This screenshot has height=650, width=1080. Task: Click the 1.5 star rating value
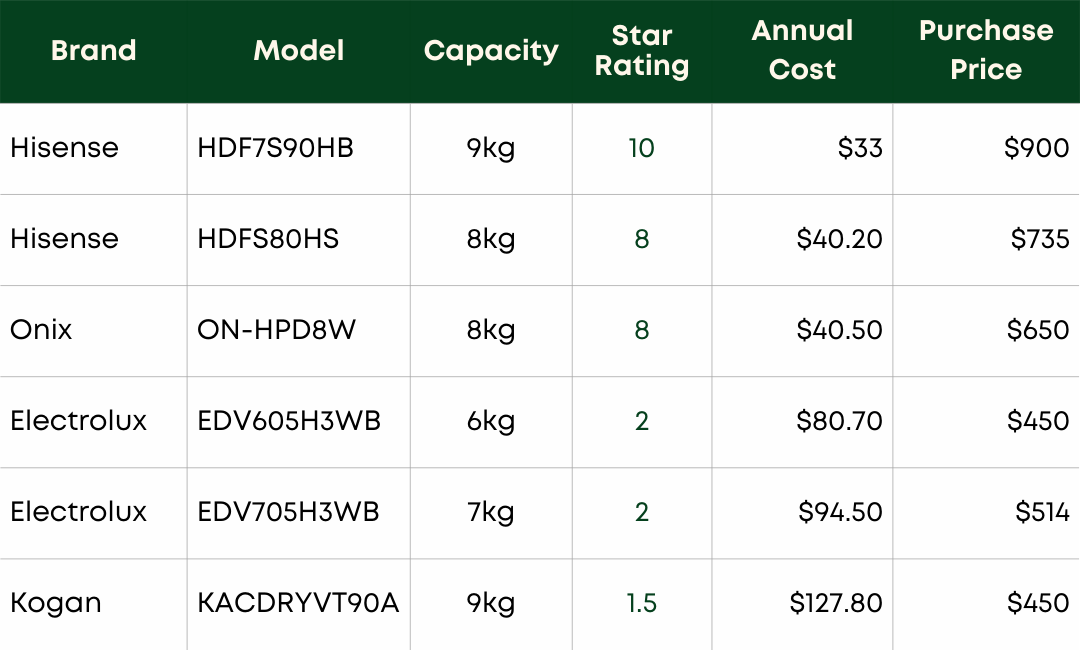coord(641,603)
